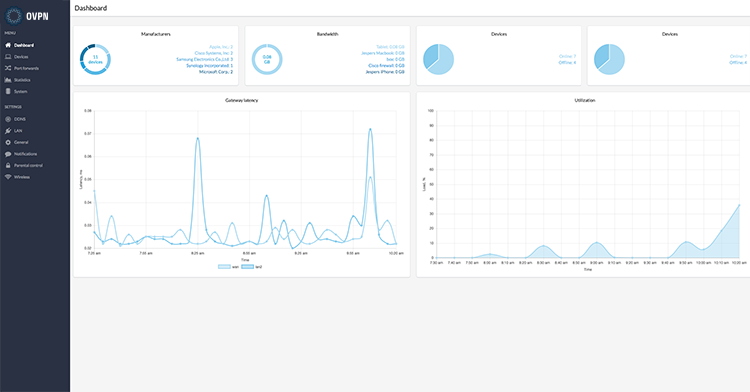750x392 pixels.
Task: Toggle Tablet 0.08 GB bandwidth legend entry
Action: tap(390, 47)
